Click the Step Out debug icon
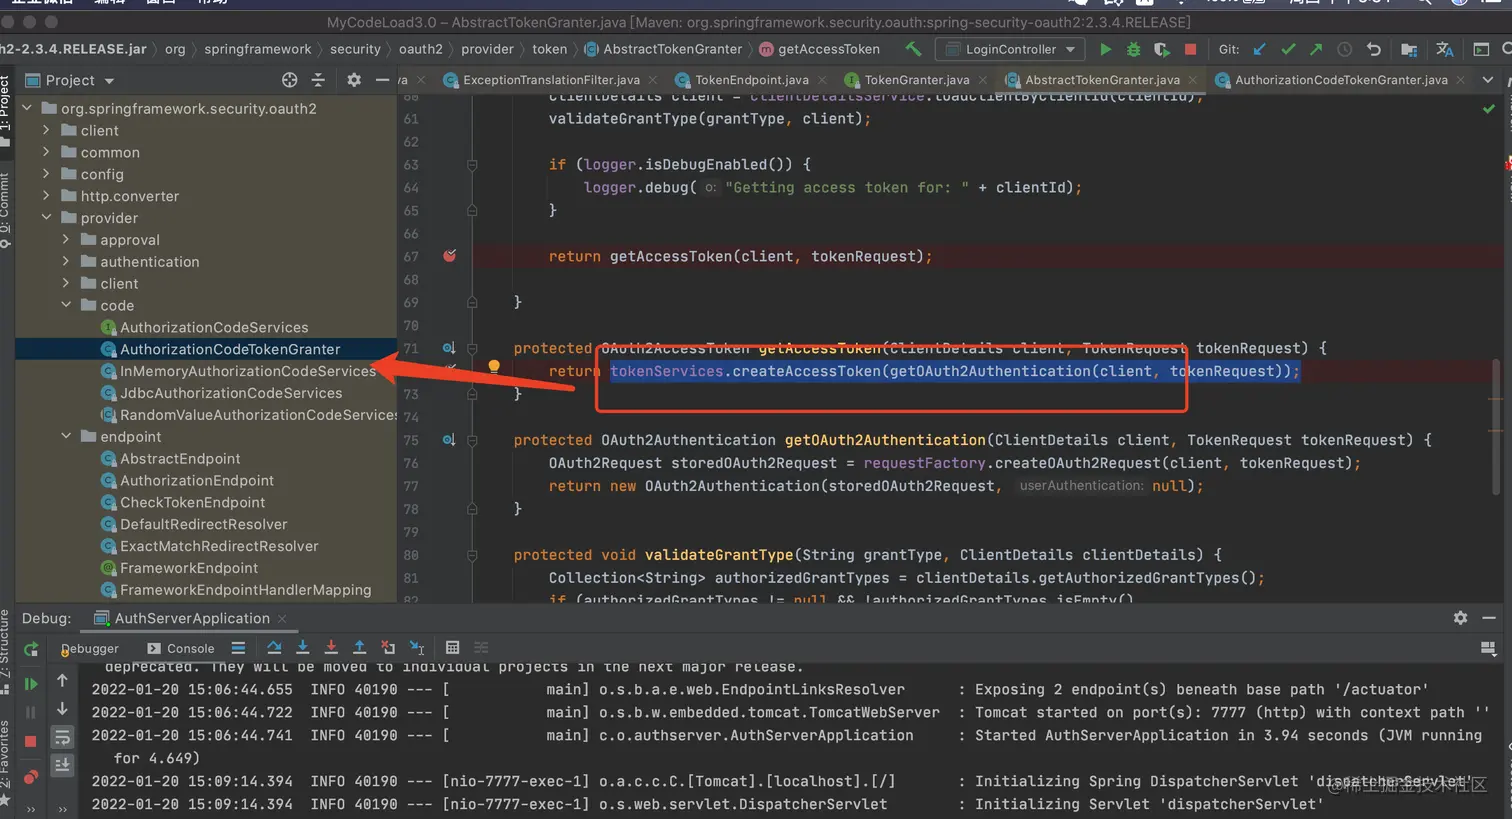This screenshot has height=819, width=1512. pyautogui.click(x=360, y=648)
